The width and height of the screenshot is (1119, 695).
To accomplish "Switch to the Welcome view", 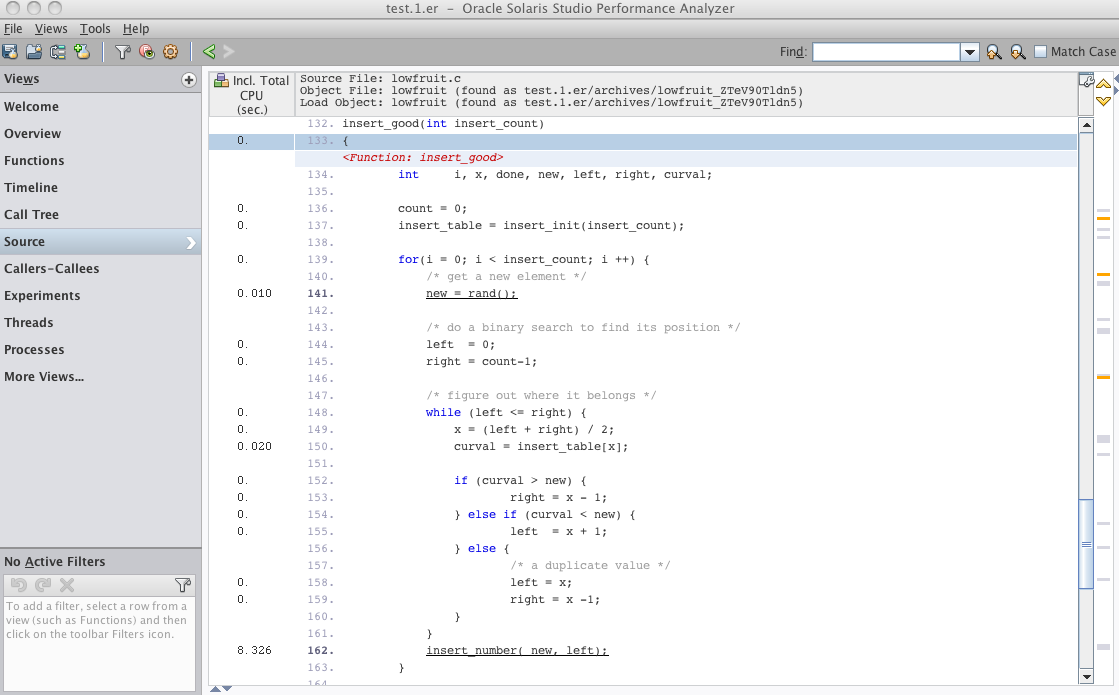I will [100, 106].
